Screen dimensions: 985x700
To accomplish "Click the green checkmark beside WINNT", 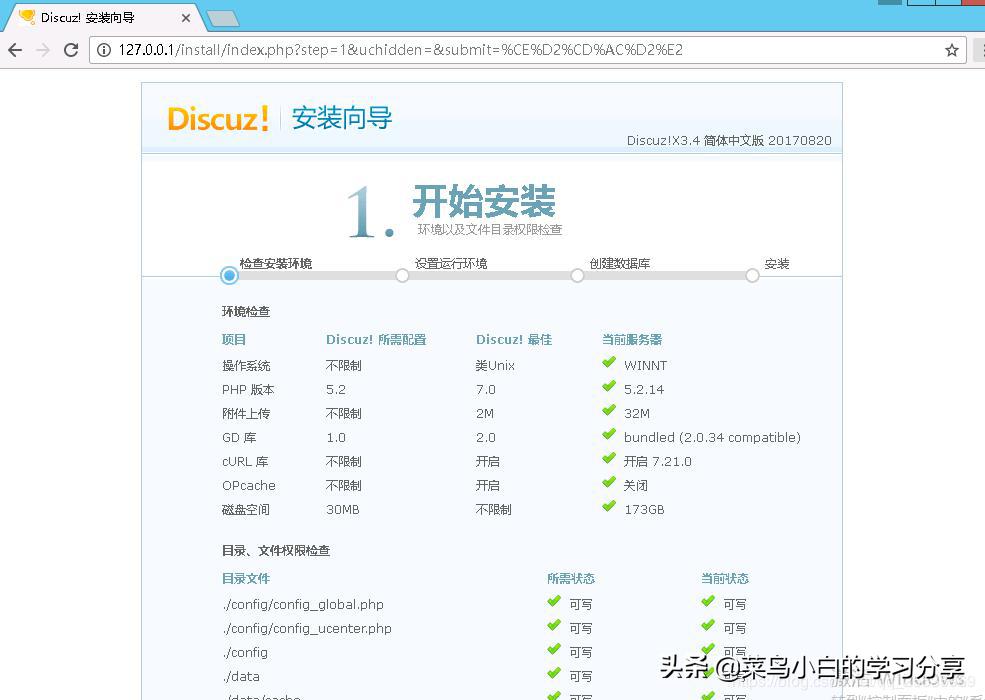I will pyautogui.click(x=609, y=365).
